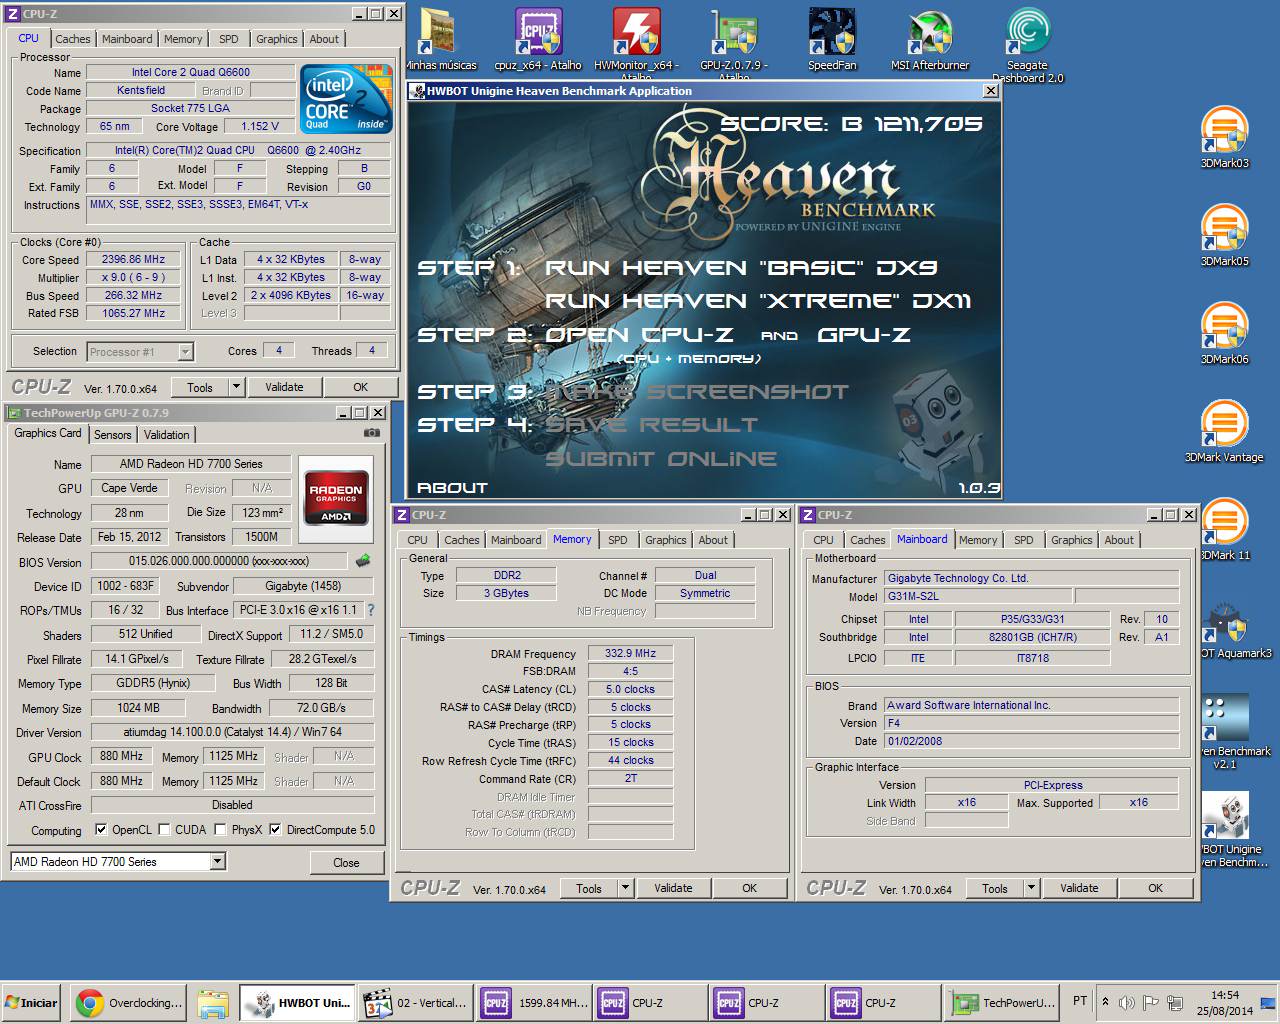Click Iniciar start button
The image size is (1280, 1024).
(x=32, y=1003)
